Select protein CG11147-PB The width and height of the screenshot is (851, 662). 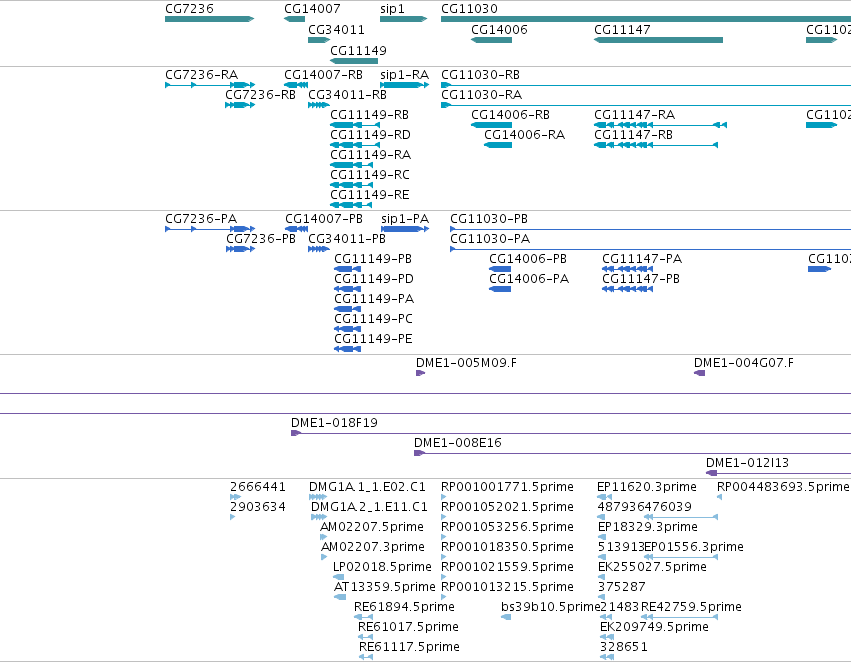(x=627, y=289)
